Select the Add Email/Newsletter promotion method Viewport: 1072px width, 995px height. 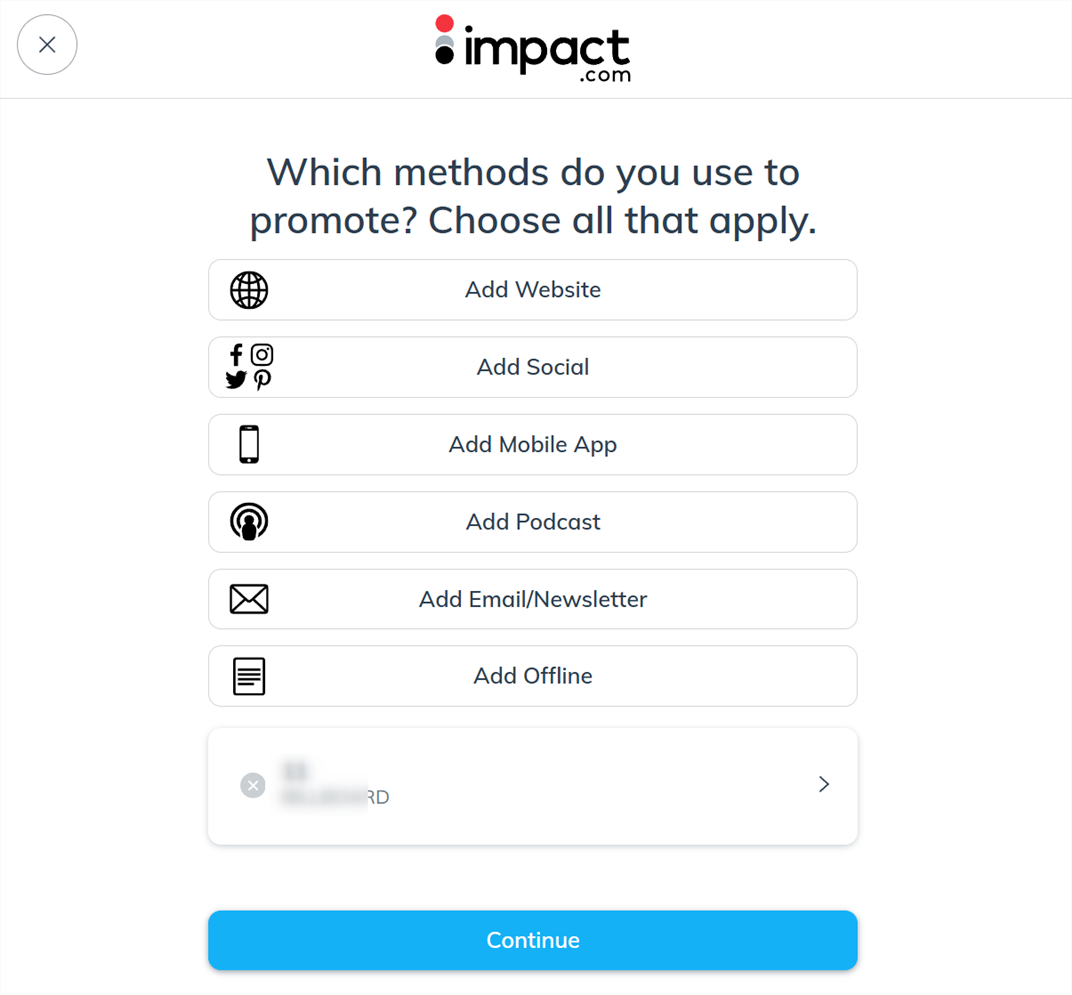pyautogui.click(x=533, y=598)
